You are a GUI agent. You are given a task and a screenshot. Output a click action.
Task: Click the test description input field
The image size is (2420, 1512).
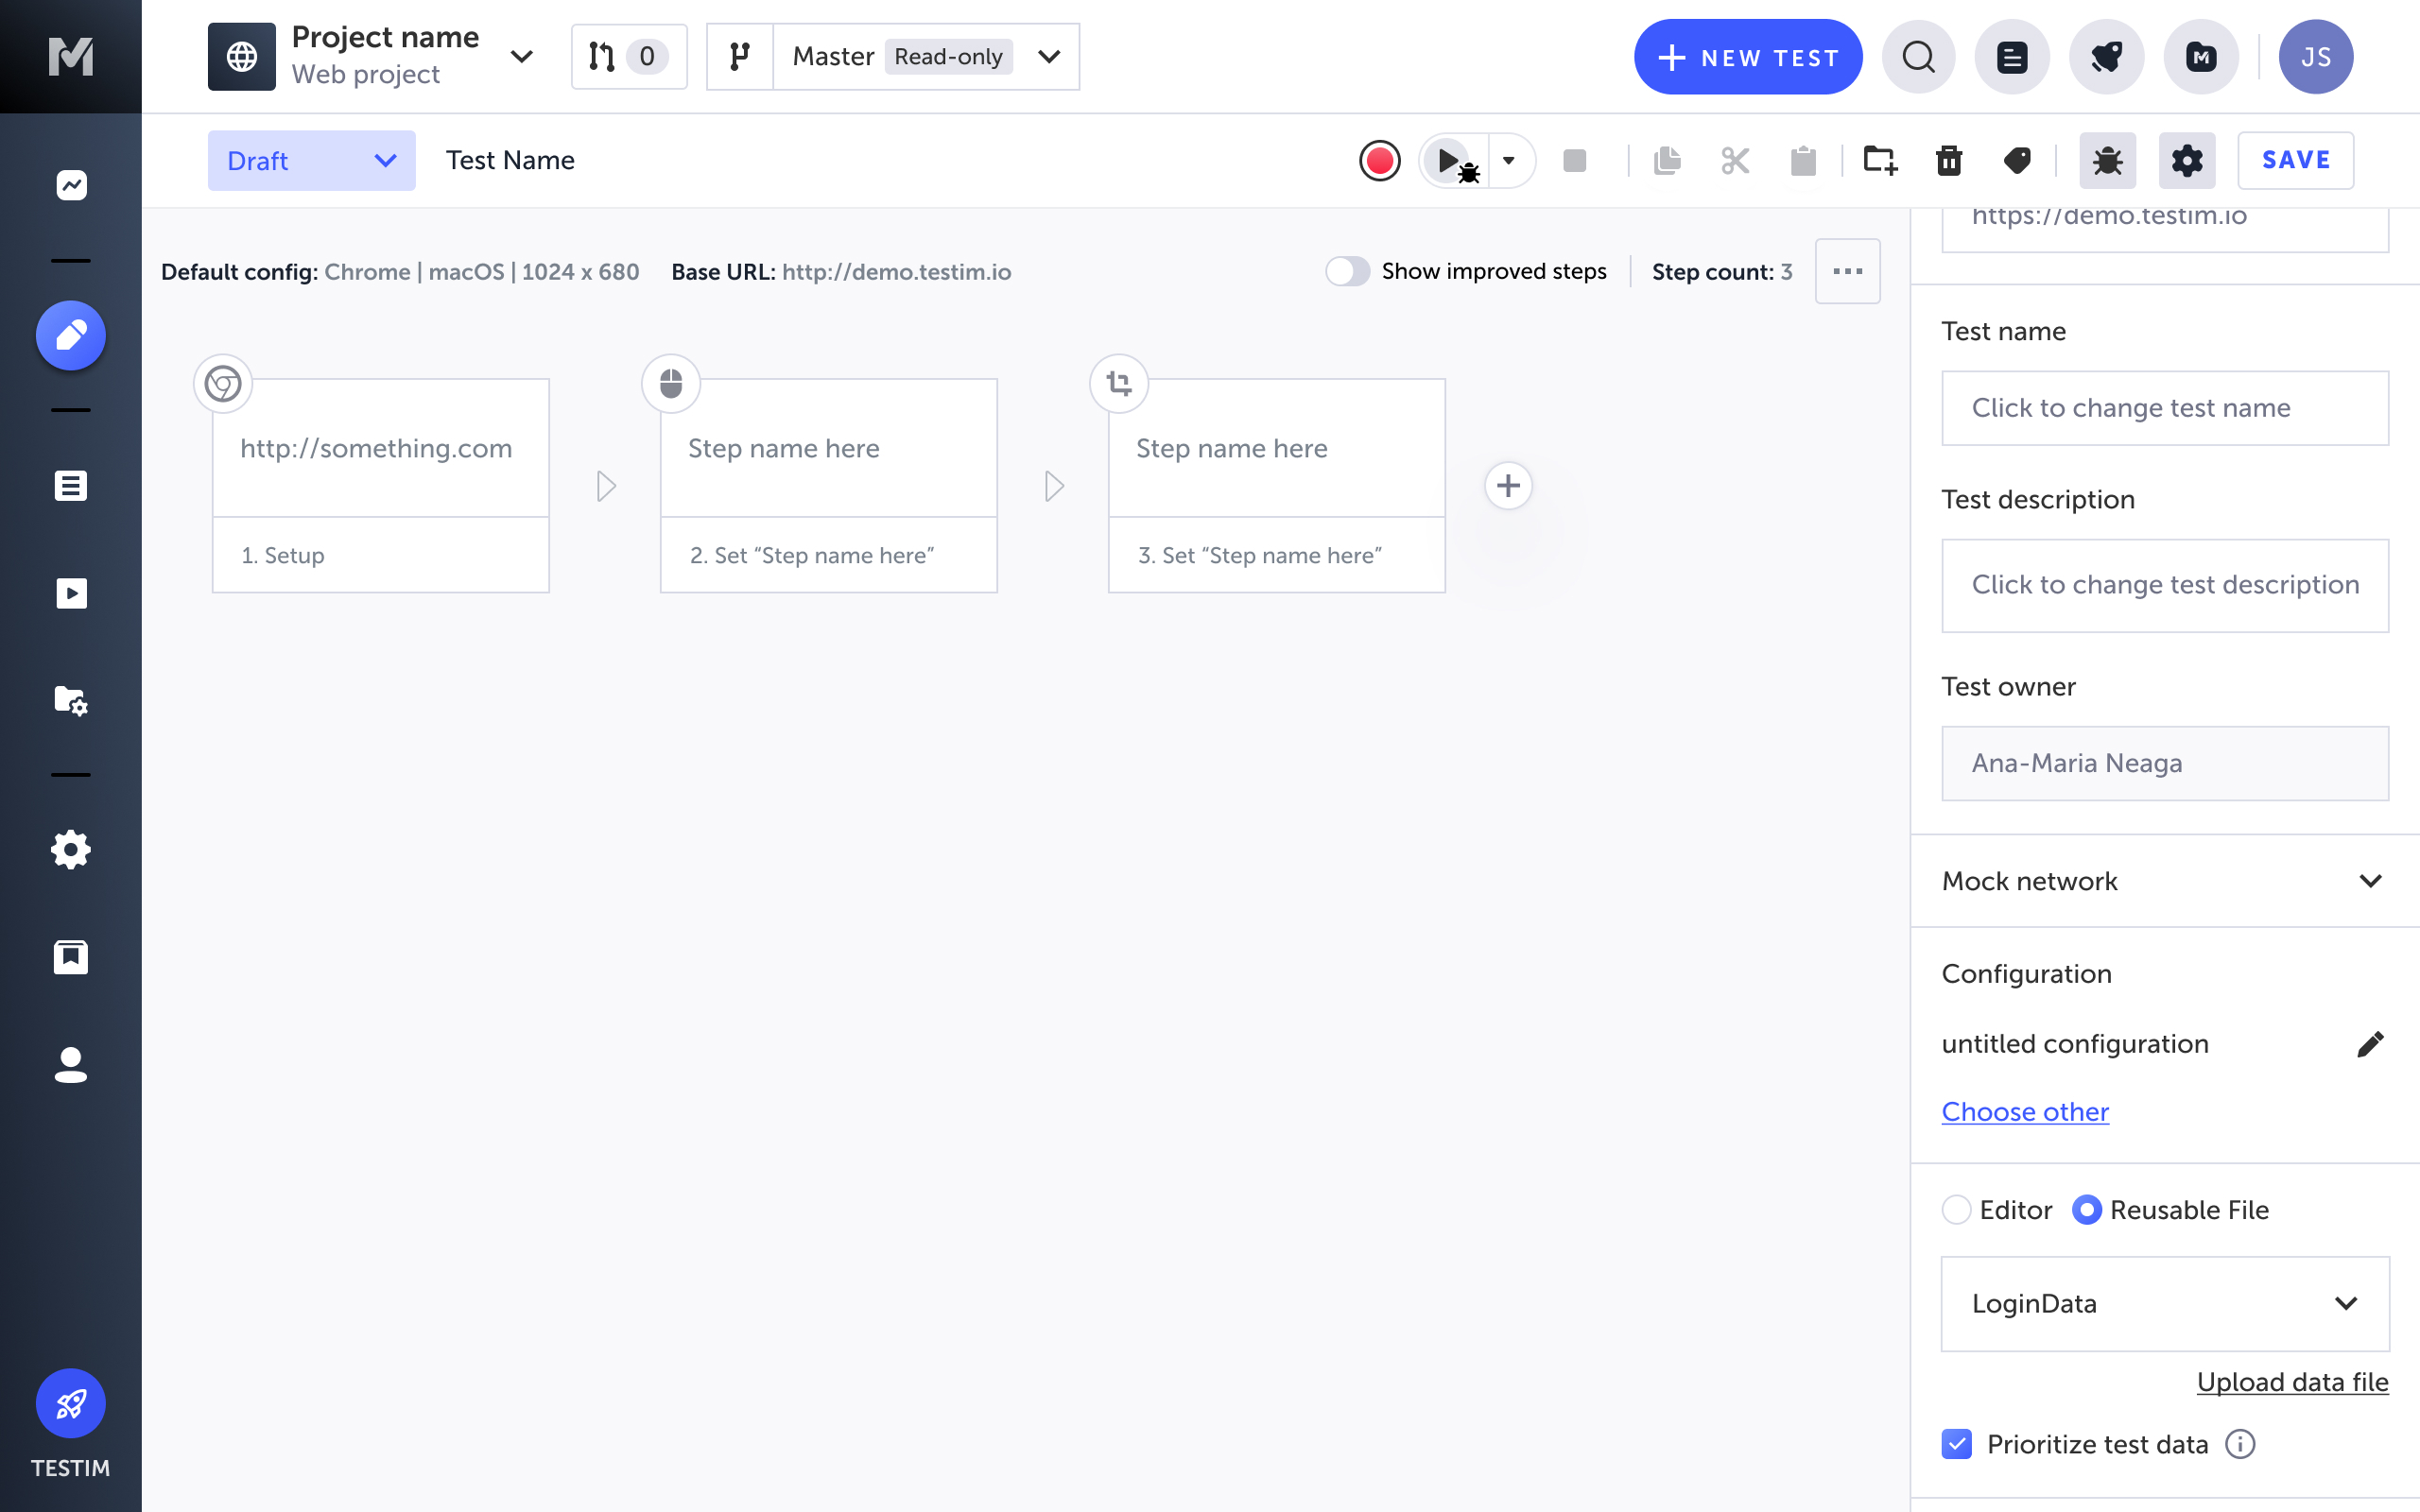click(x=2164, y=585)
